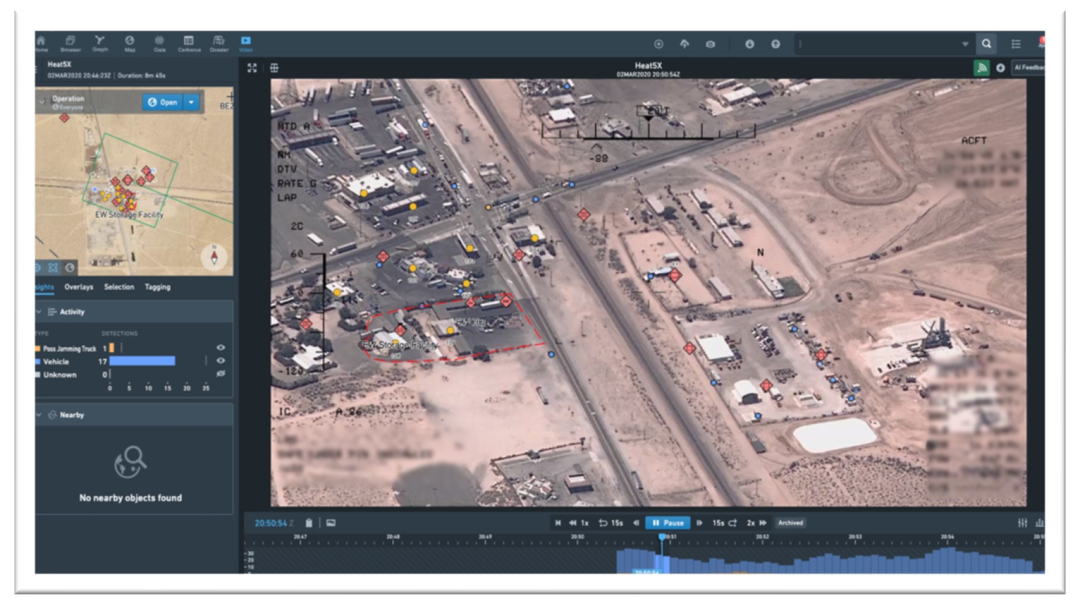This screenshot has height=613, width=1080.
Task: Open the Home section in top navigation
Action: [x=41, y=43]
